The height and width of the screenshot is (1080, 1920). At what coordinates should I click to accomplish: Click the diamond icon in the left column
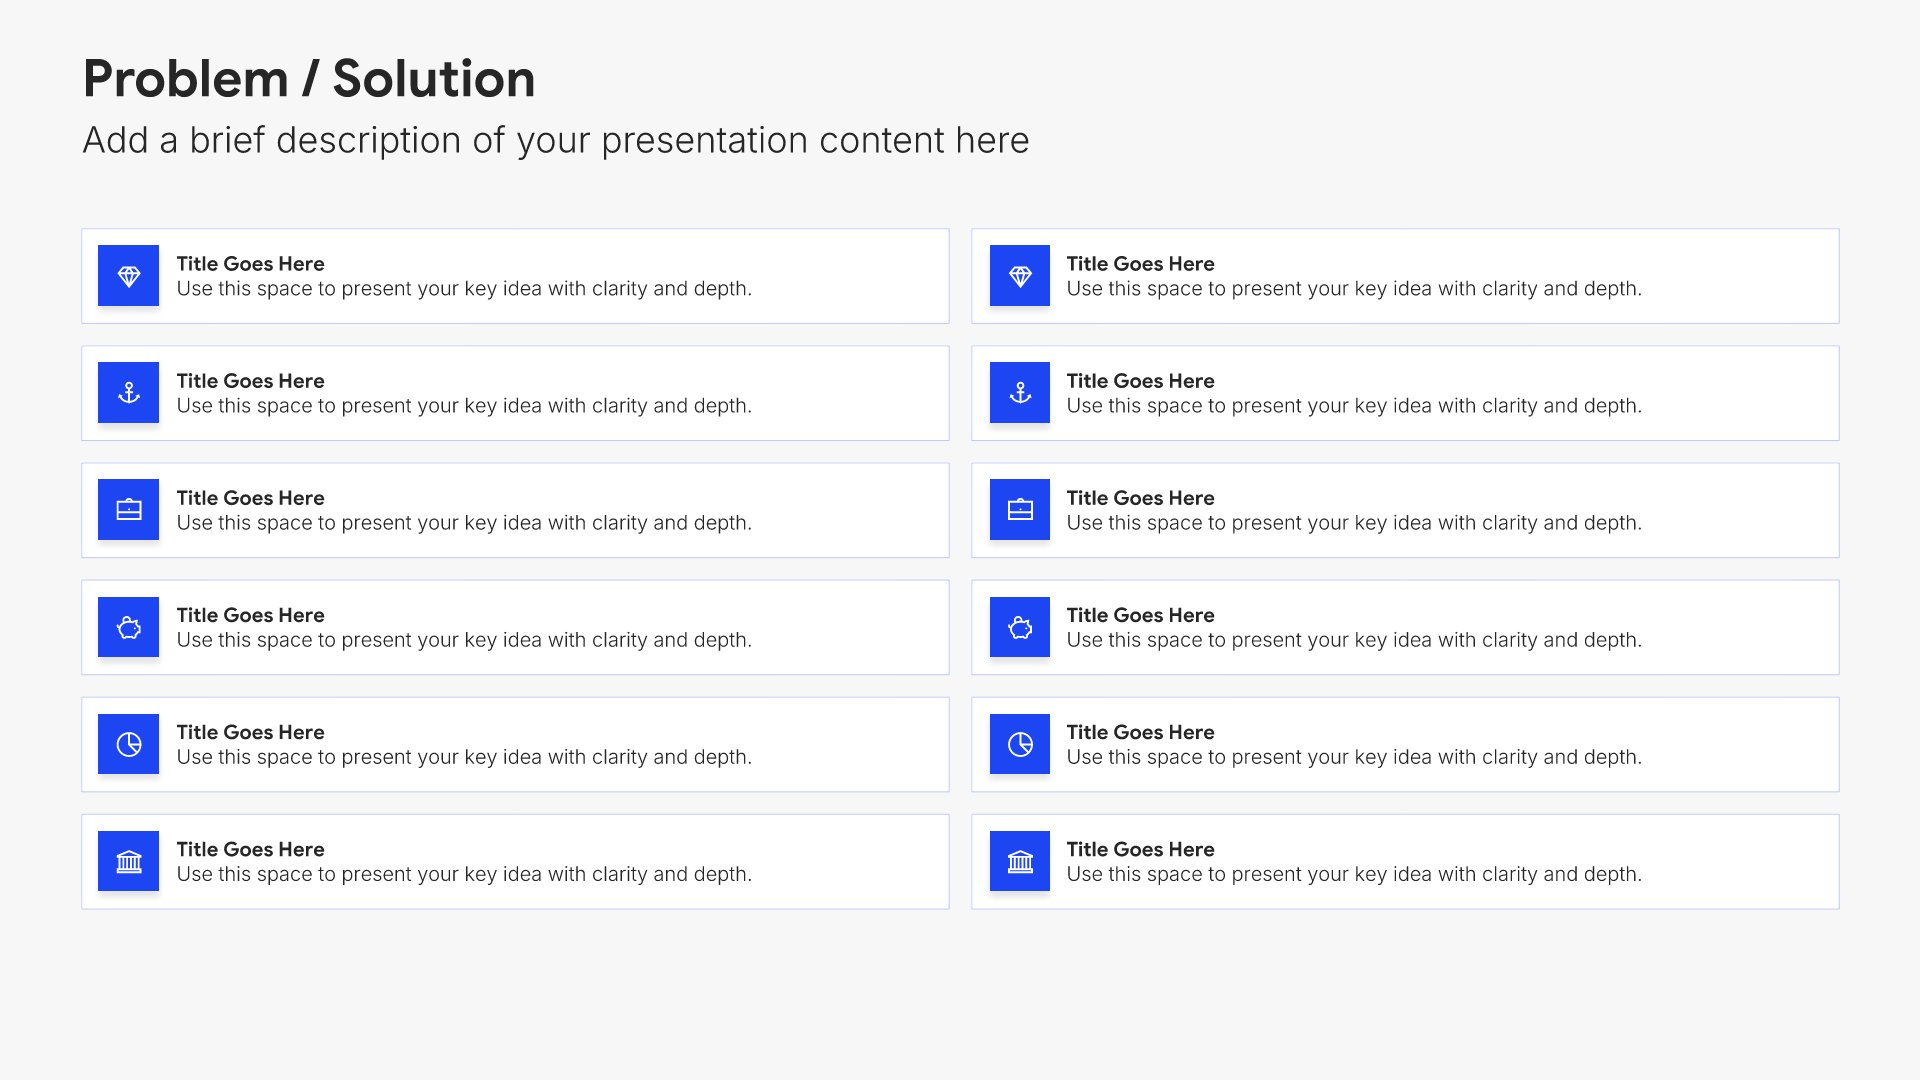point(128,276)
